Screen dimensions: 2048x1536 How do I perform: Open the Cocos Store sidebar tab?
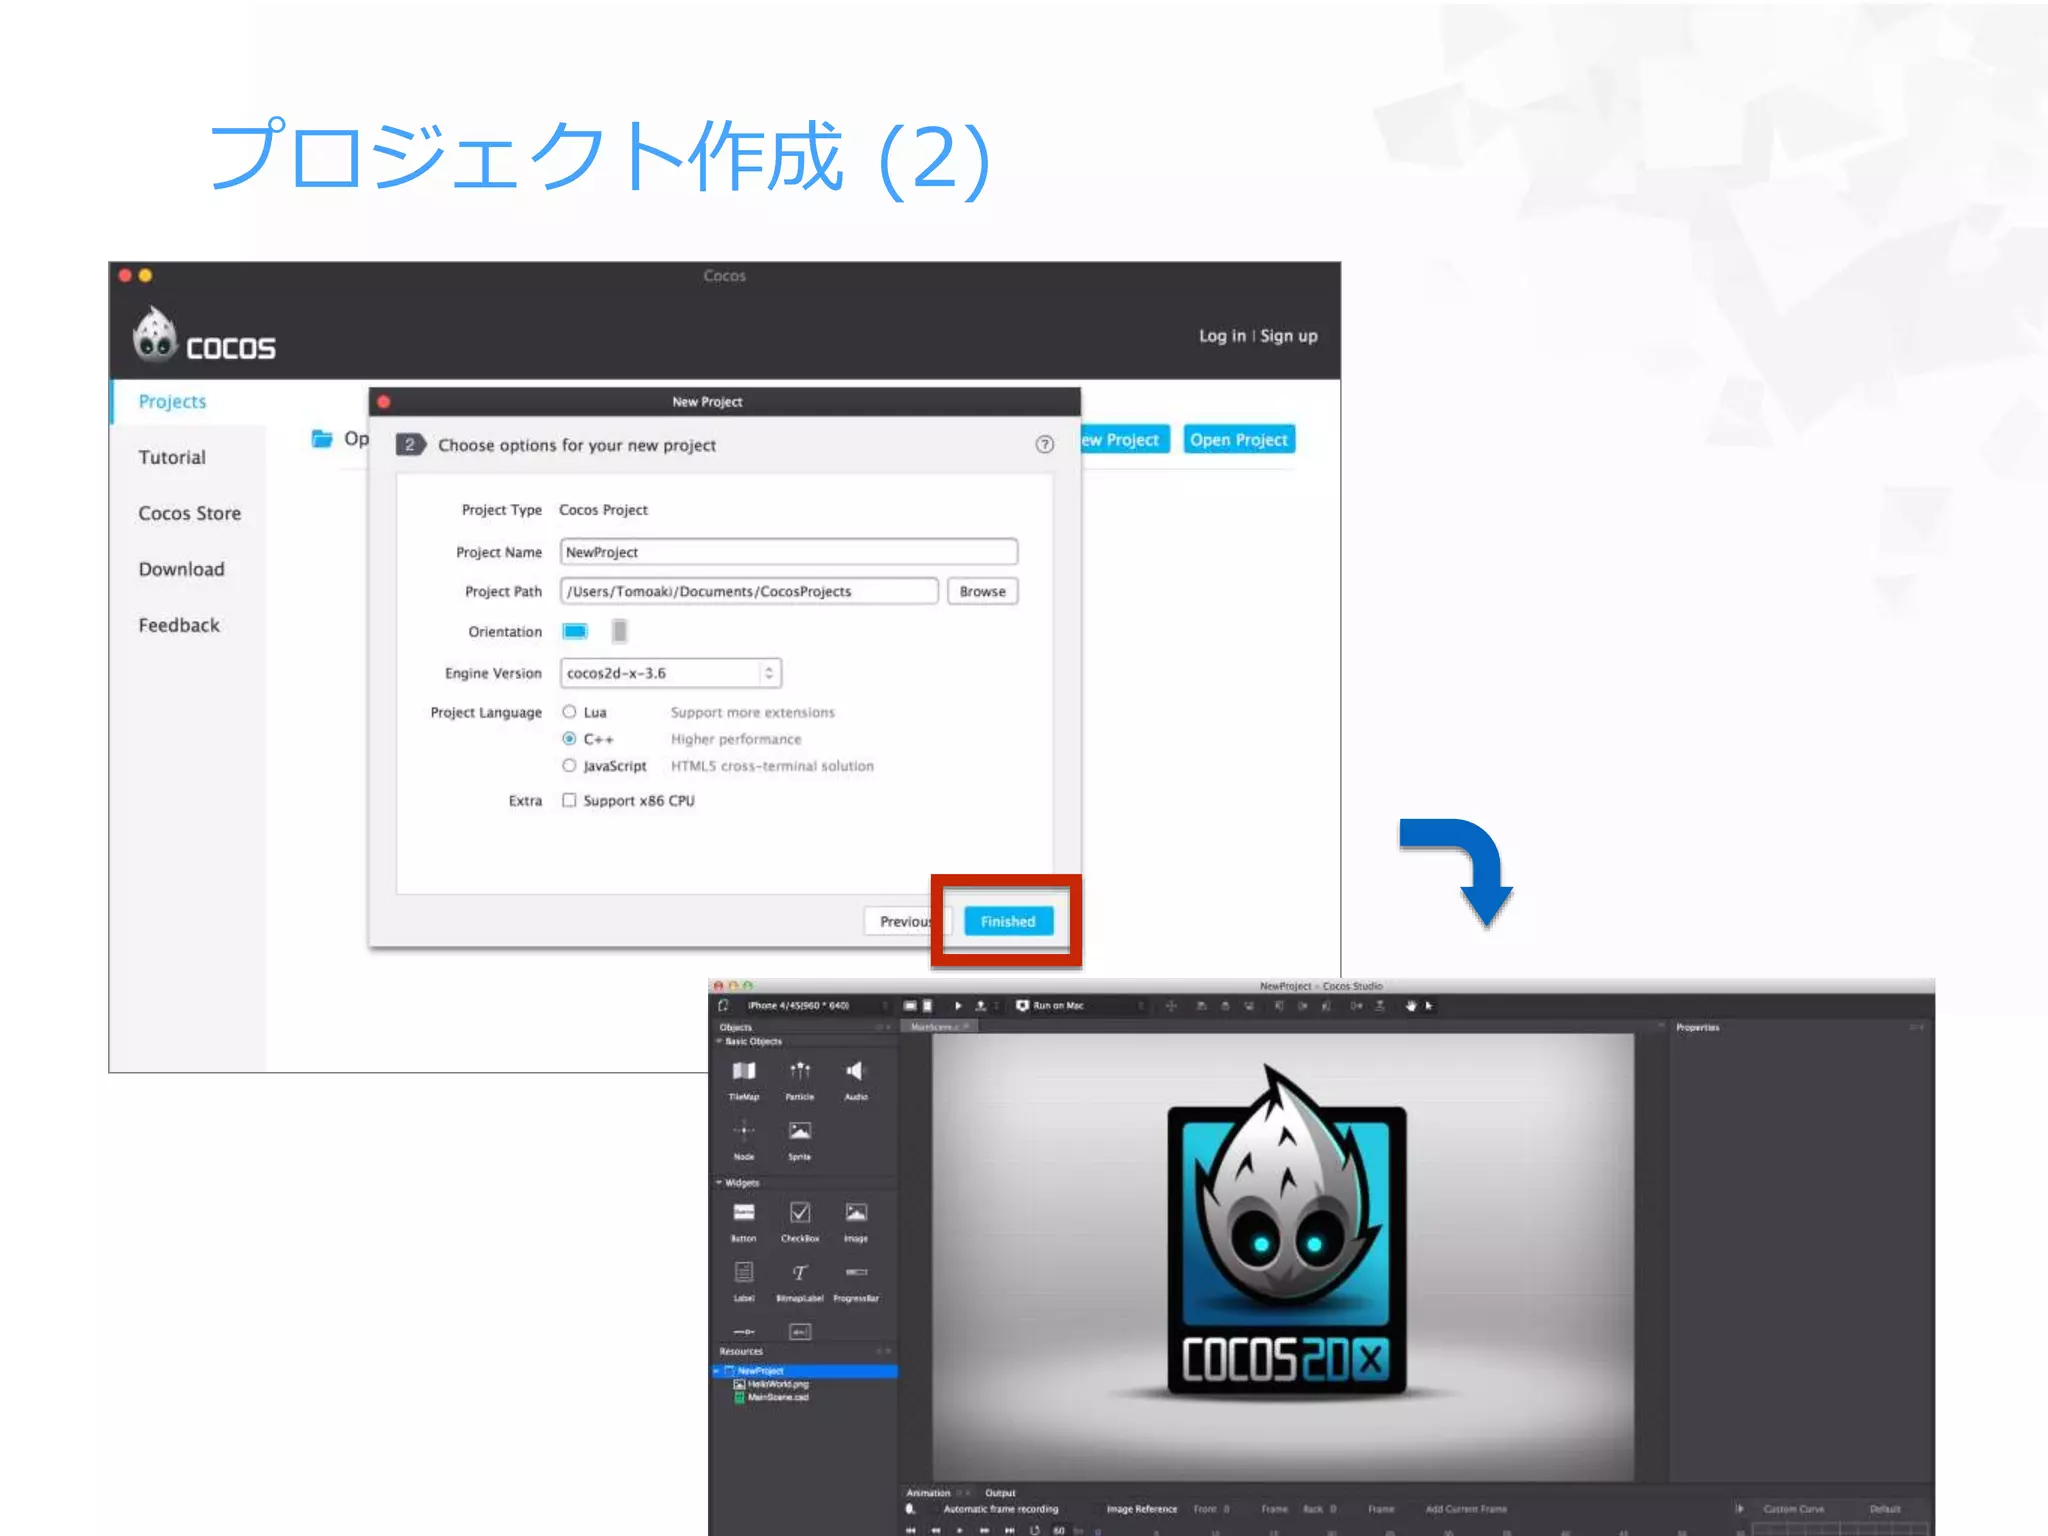click(189, 513)
